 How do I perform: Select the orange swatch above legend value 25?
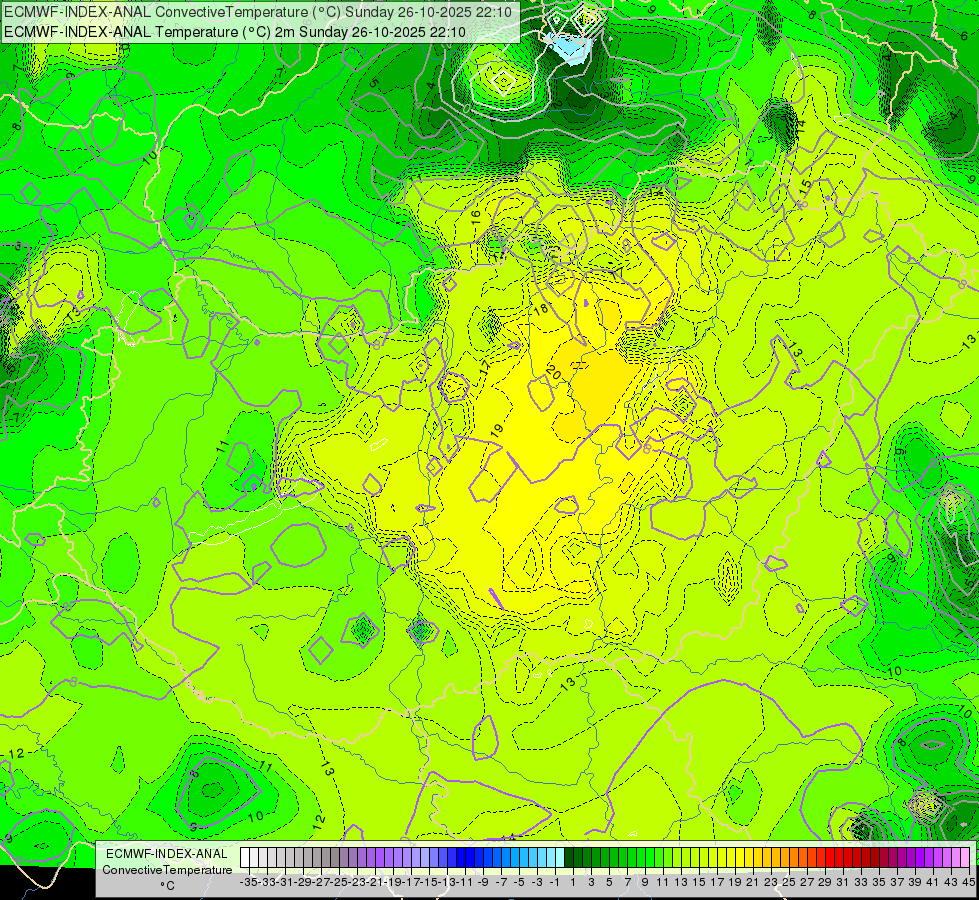coord(785,857)
